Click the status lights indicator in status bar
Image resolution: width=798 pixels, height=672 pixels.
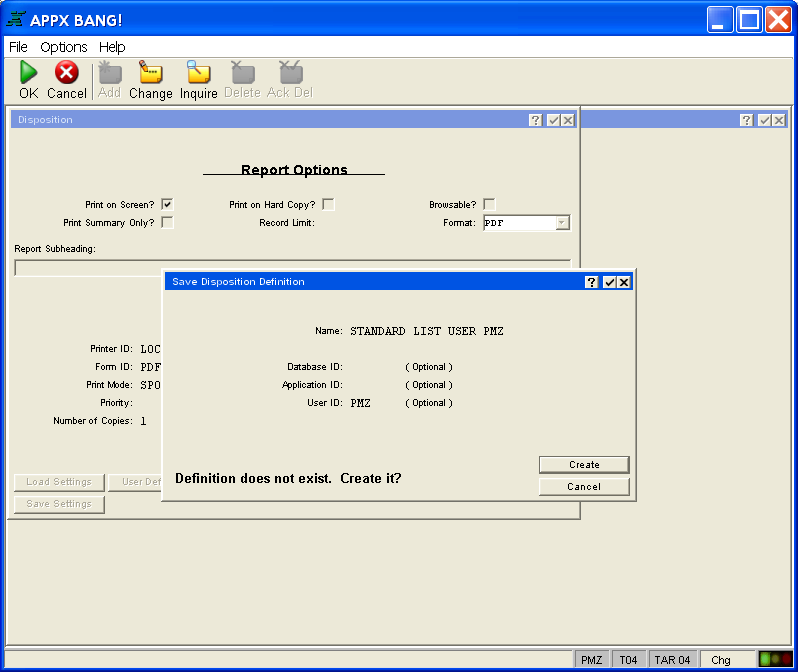774,659
